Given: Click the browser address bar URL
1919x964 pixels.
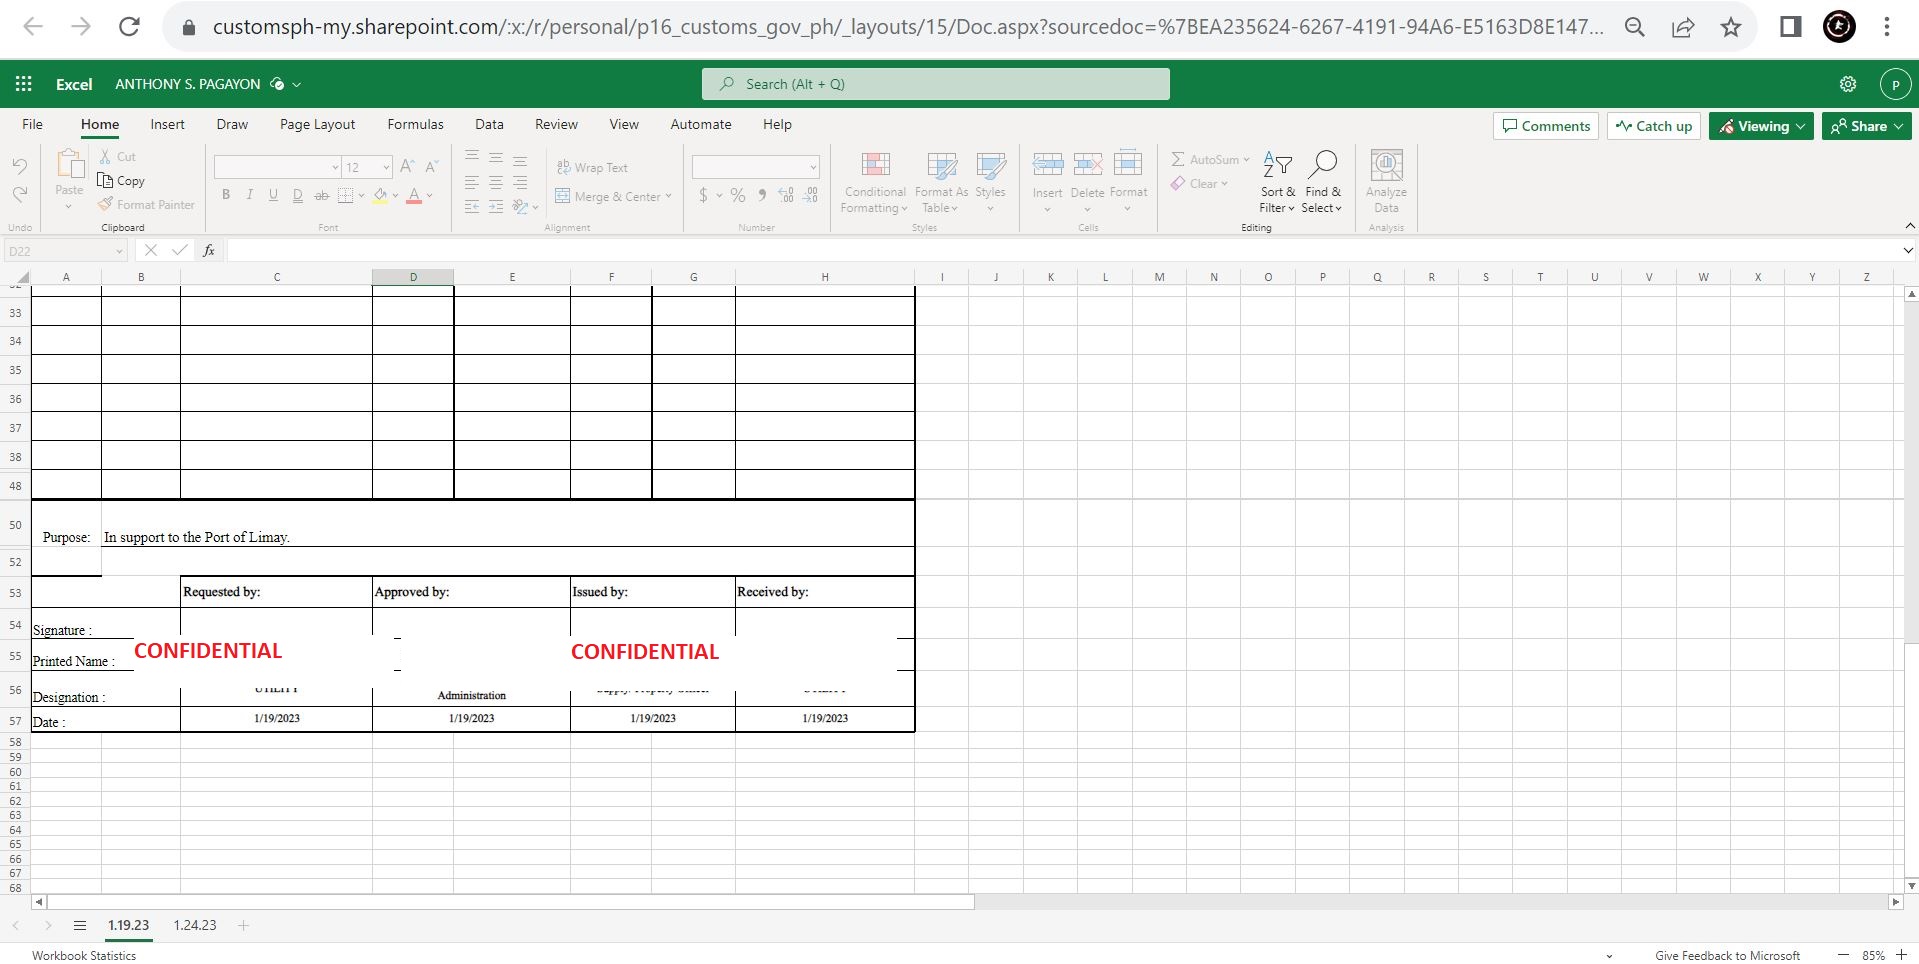Looking at the screenshot, I should tap(907, 27).
